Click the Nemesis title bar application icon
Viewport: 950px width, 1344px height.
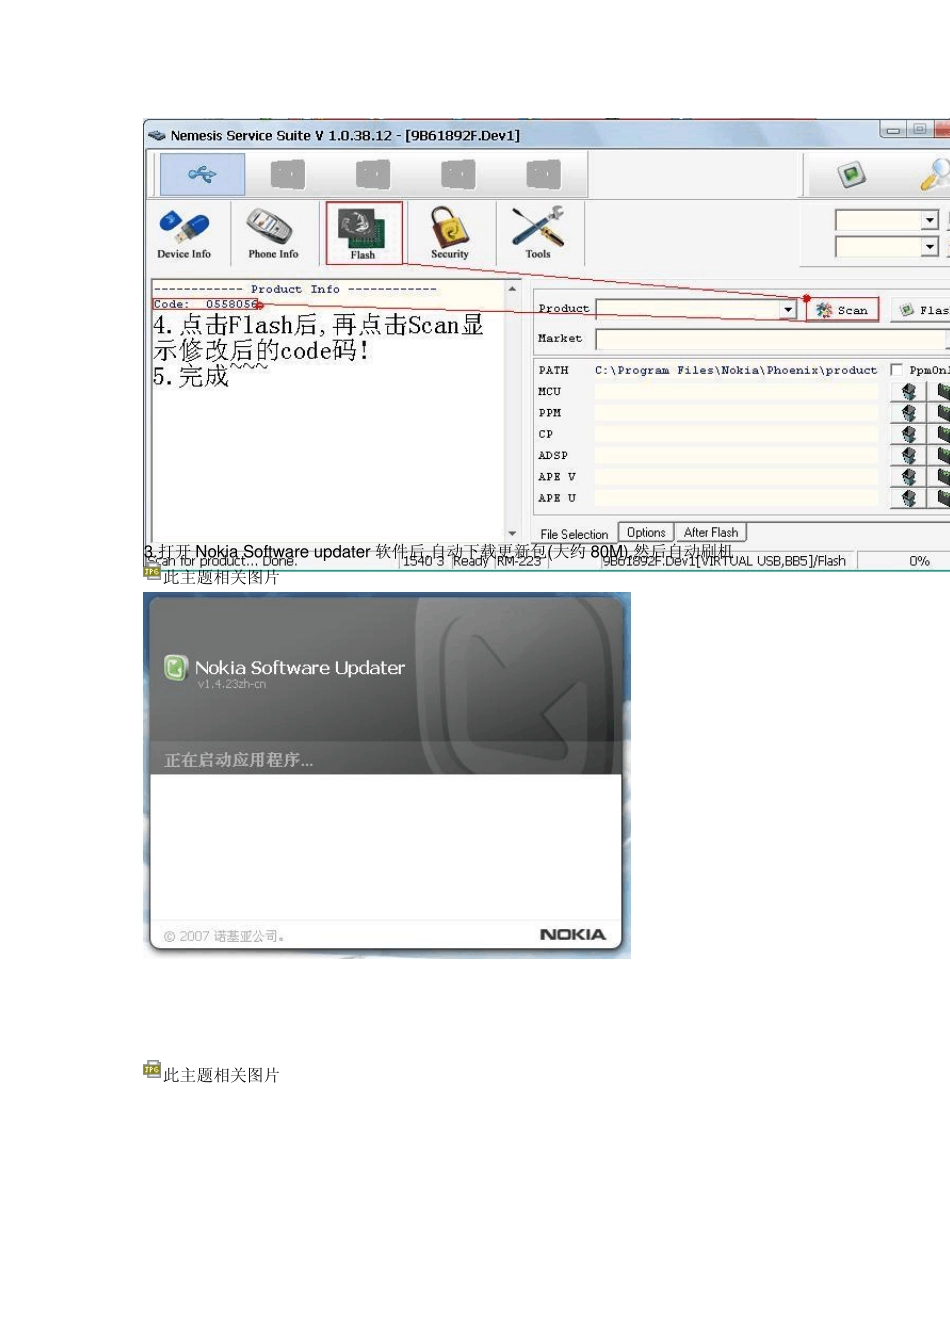coord(156,135)
